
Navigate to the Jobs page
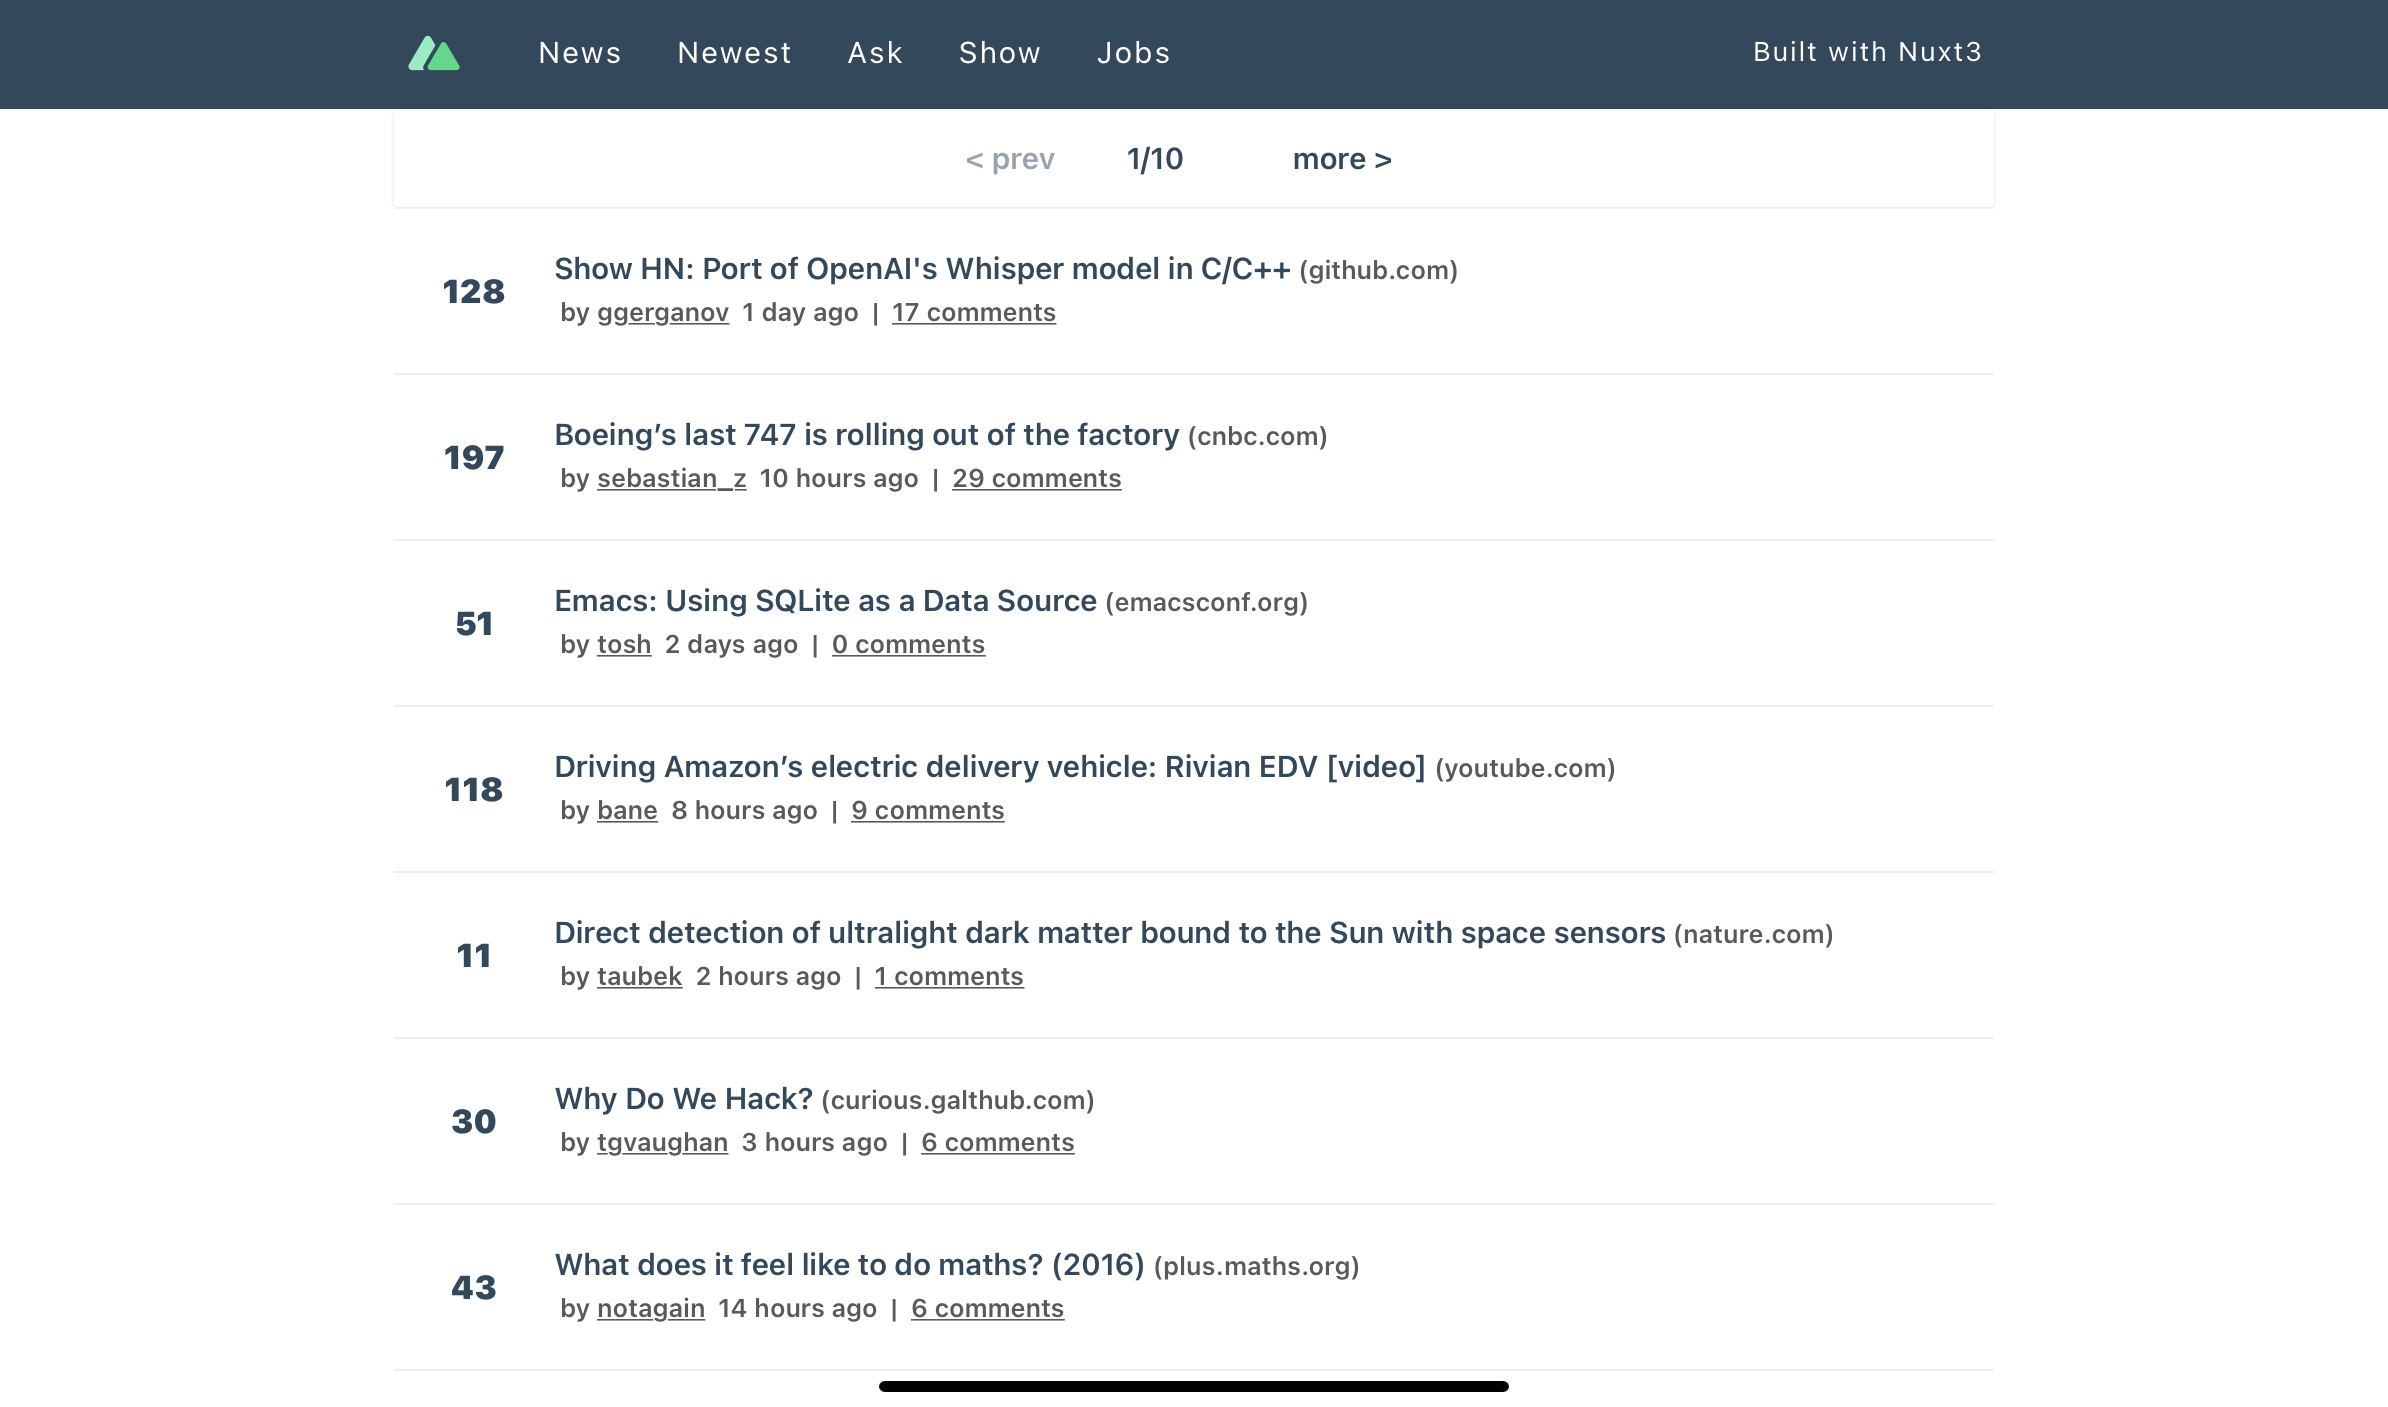pos(1133,53)
